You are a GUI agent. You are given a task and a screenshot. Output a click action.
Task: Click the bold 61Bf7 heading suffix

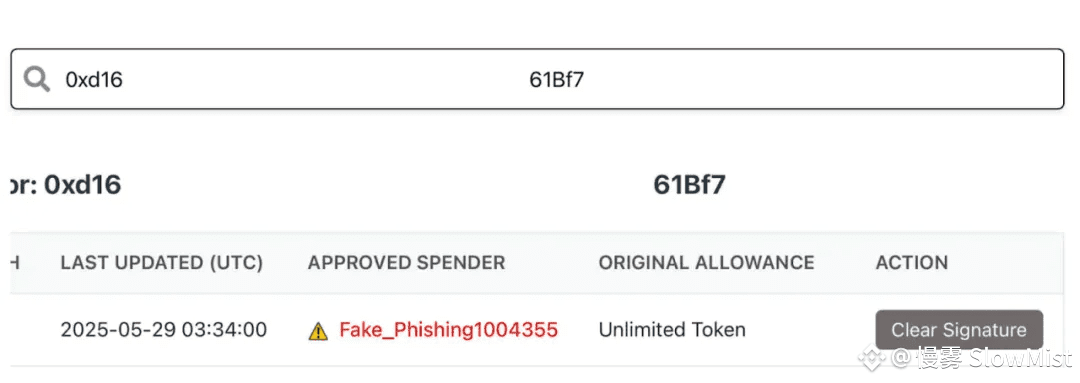[x=689, y=185]
